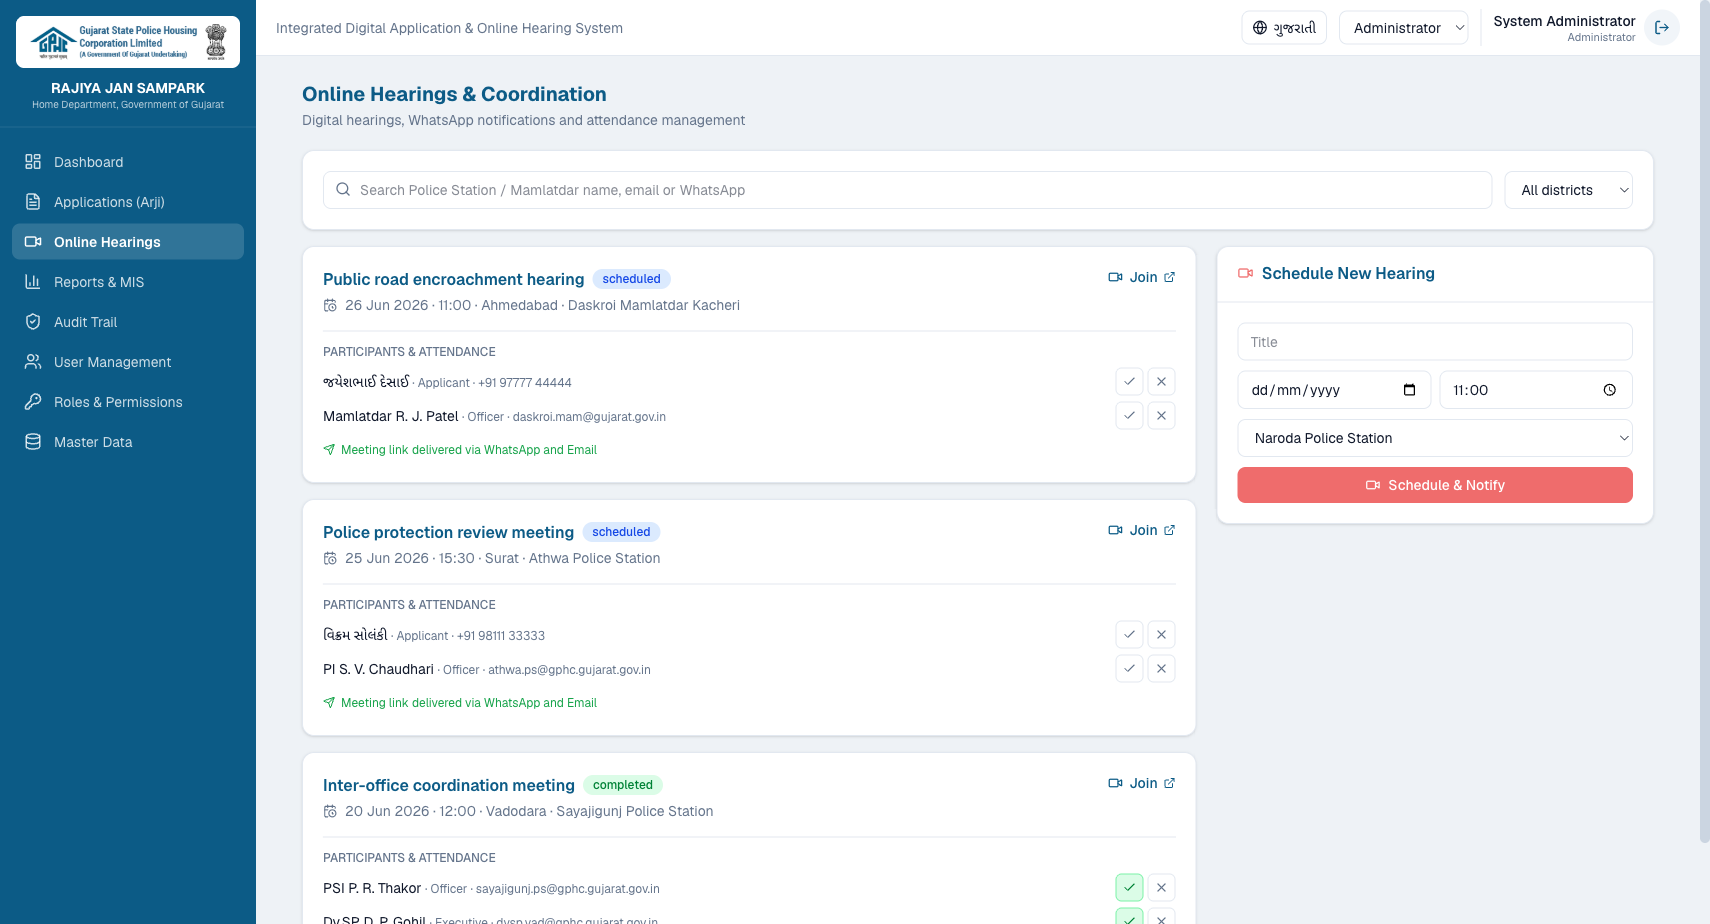Click the Public road encroachment hearing title
Viewport: 1710px width, 924px height.
click(453, 279)
